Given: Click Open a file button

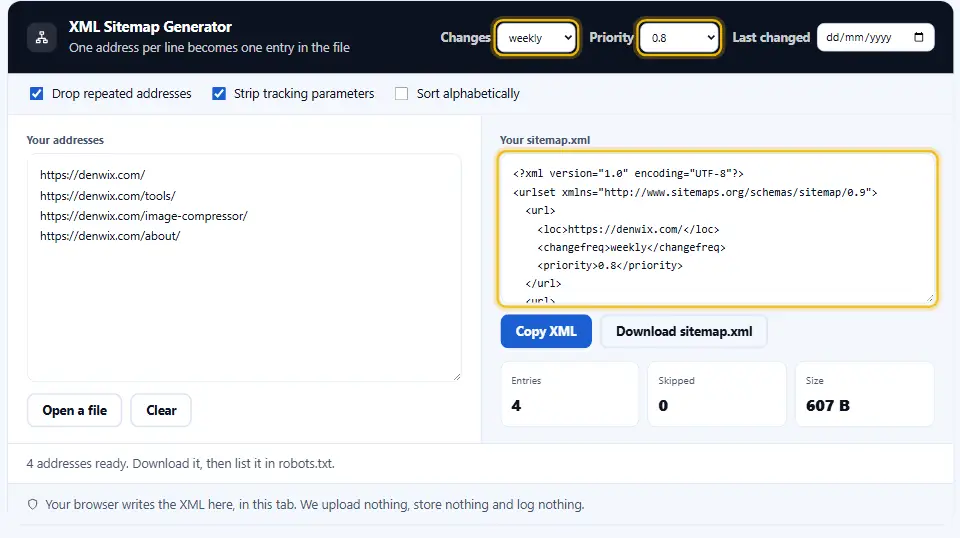Looking at the screenshot, I should point(75,410).
